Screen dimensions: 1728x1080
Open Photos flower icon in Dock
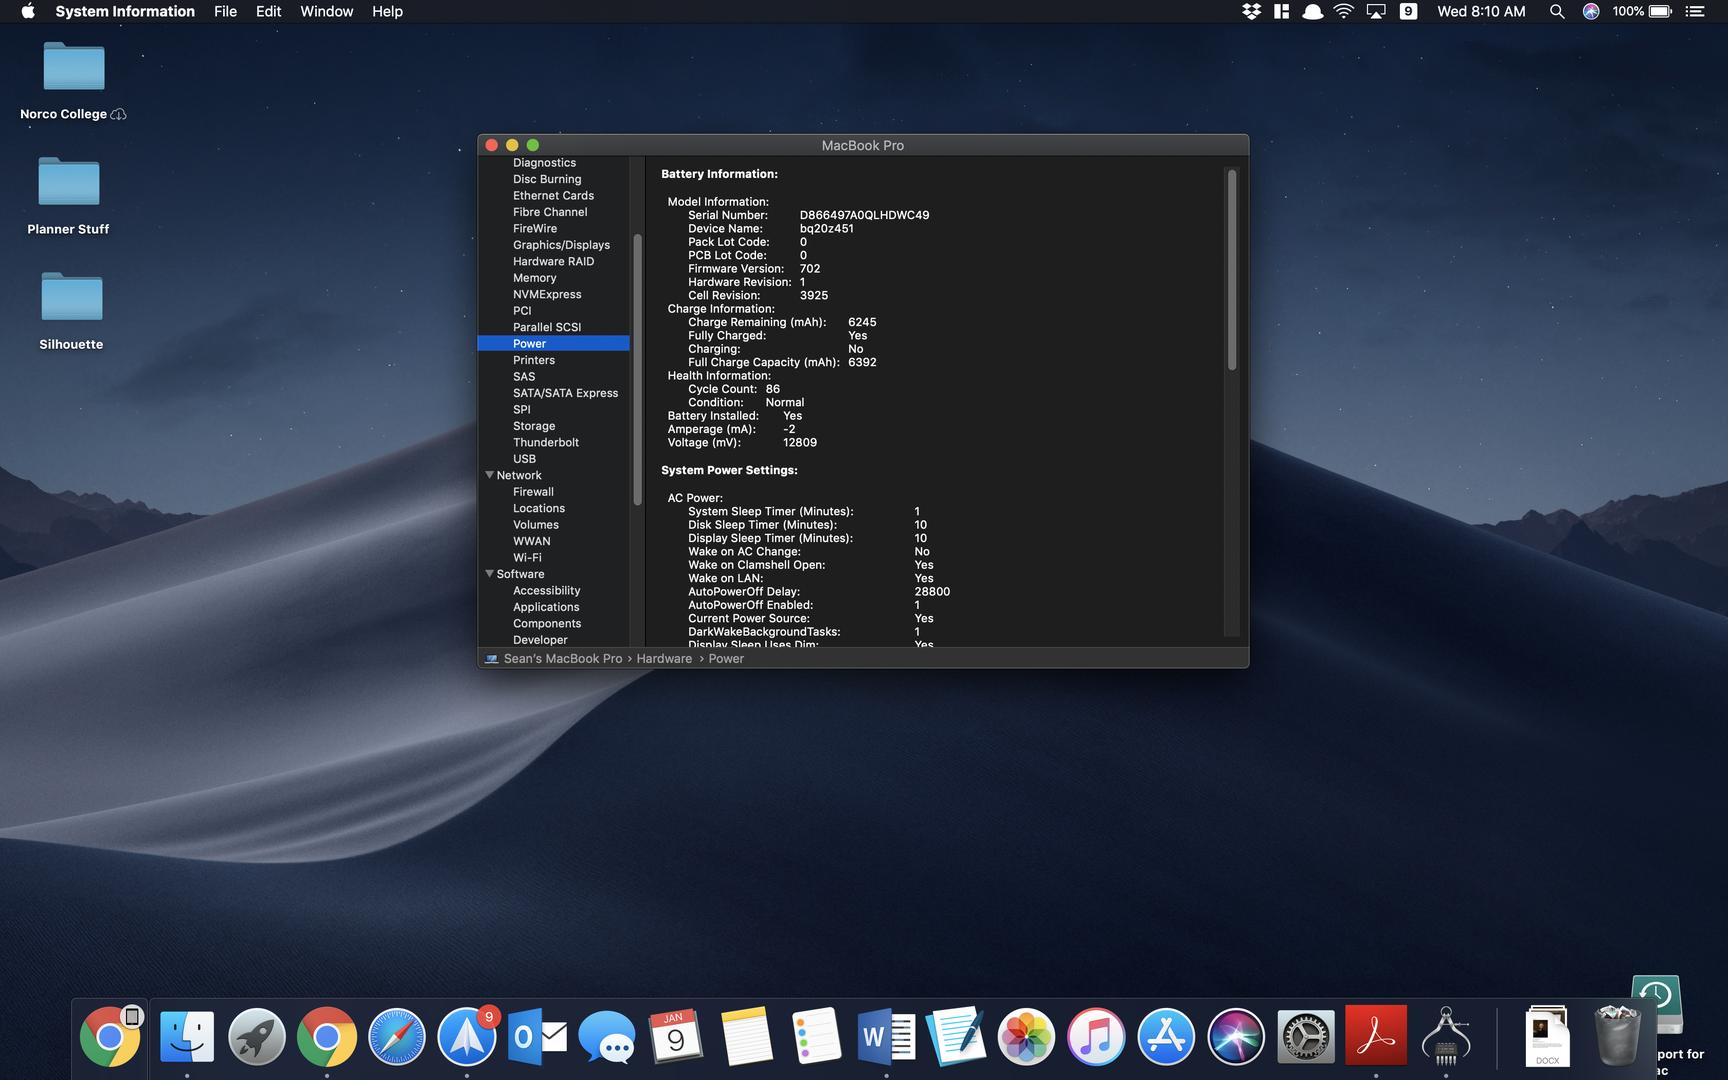(x=1026, y=1037)
